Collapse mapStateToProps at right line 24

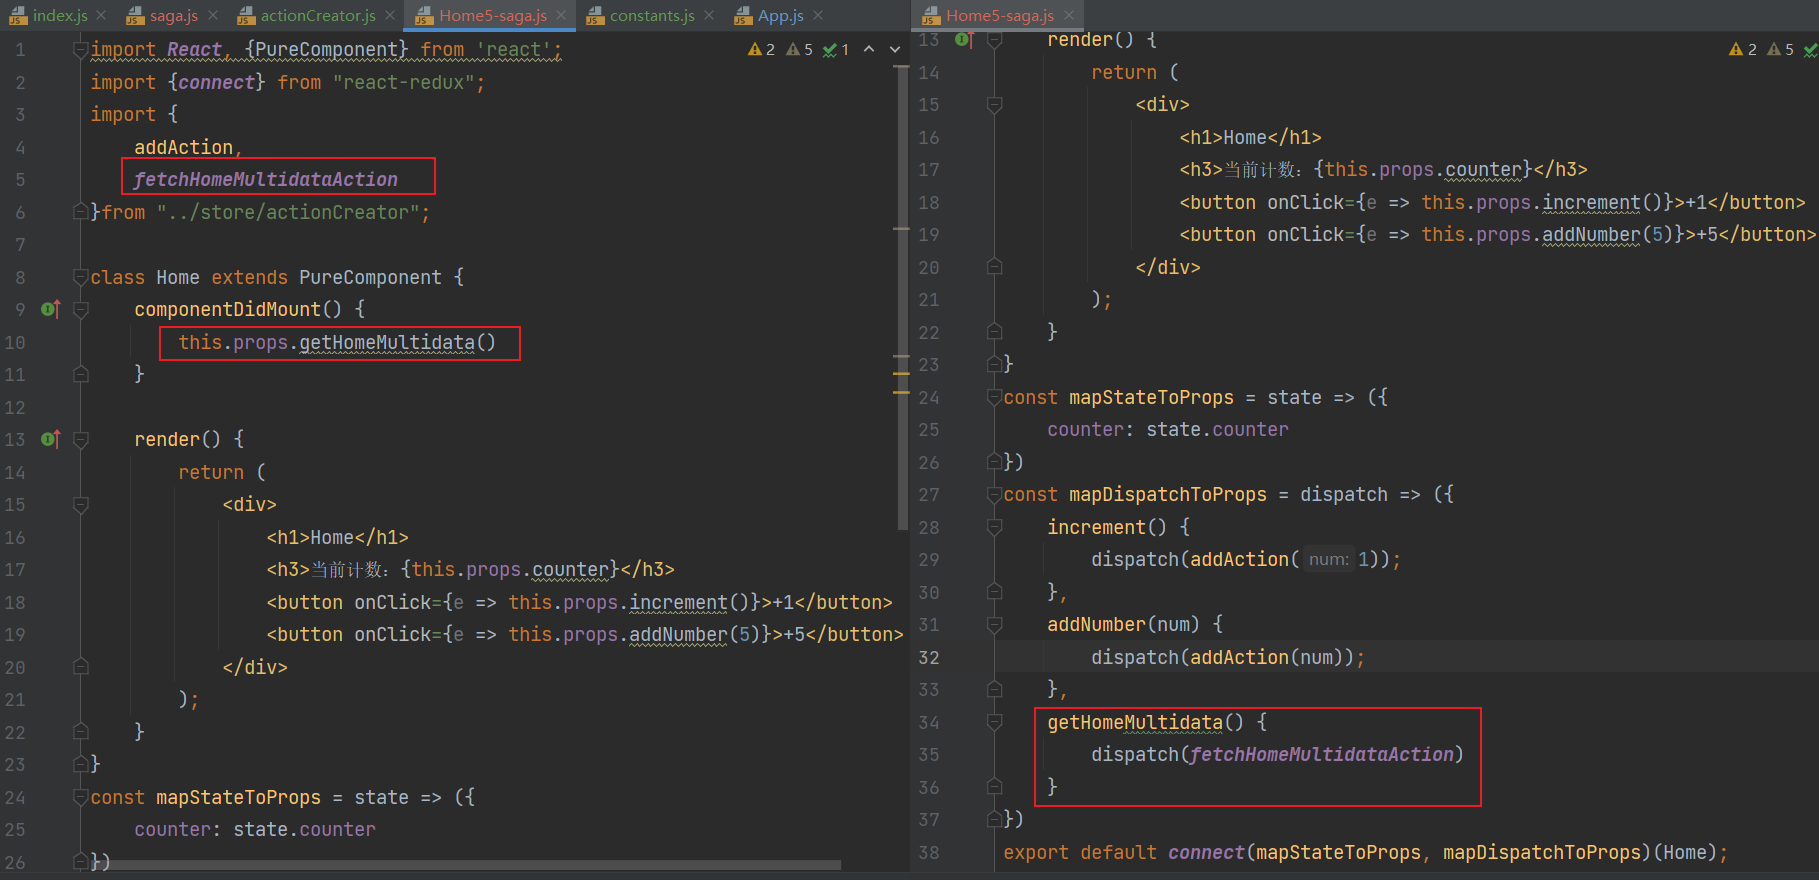(994, 397)
